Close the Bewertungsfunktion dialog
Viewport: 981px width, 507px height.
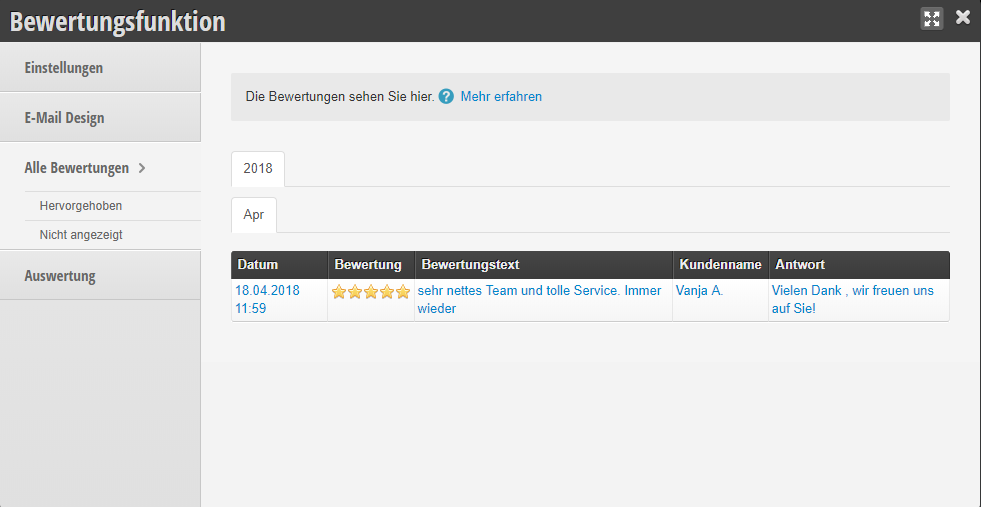click(x=963, y=18)
